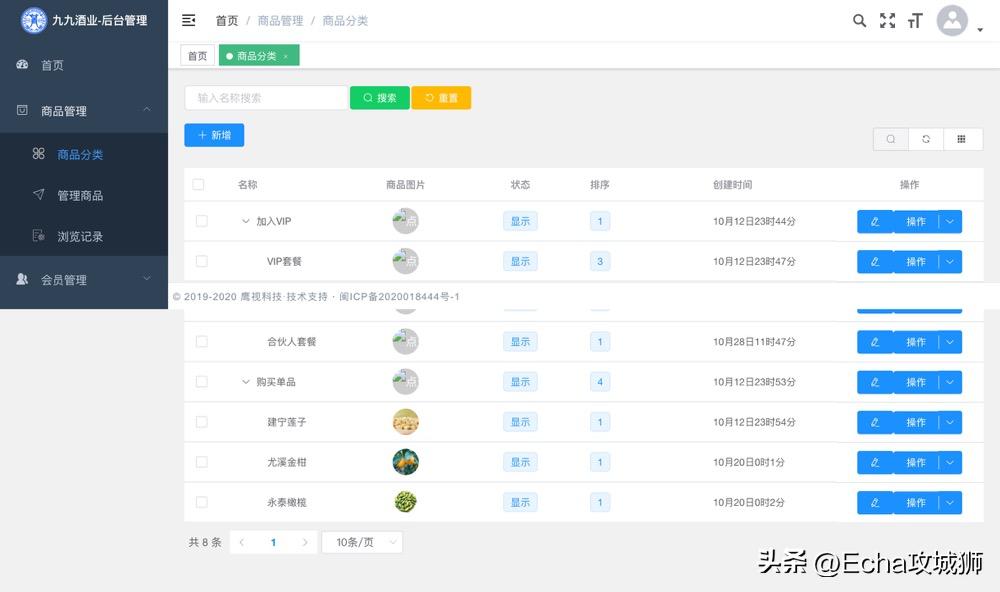Refresh the table via the reload icon
This screenshot has width=1000, height=592.
(926, 139)
